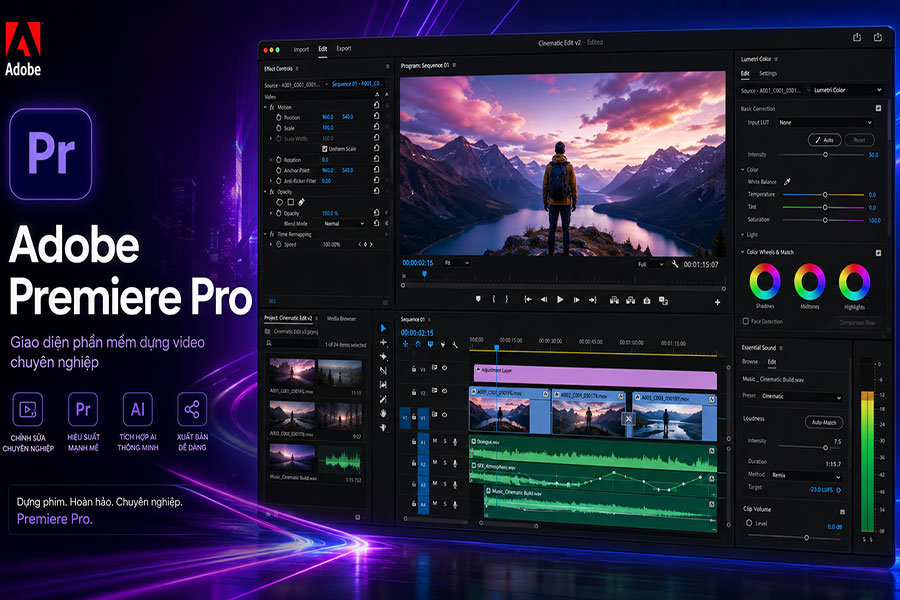Enable the Face Detection checkbox
Image resolution: width=900 pixels, height=600 pixels.
(746, 321)
